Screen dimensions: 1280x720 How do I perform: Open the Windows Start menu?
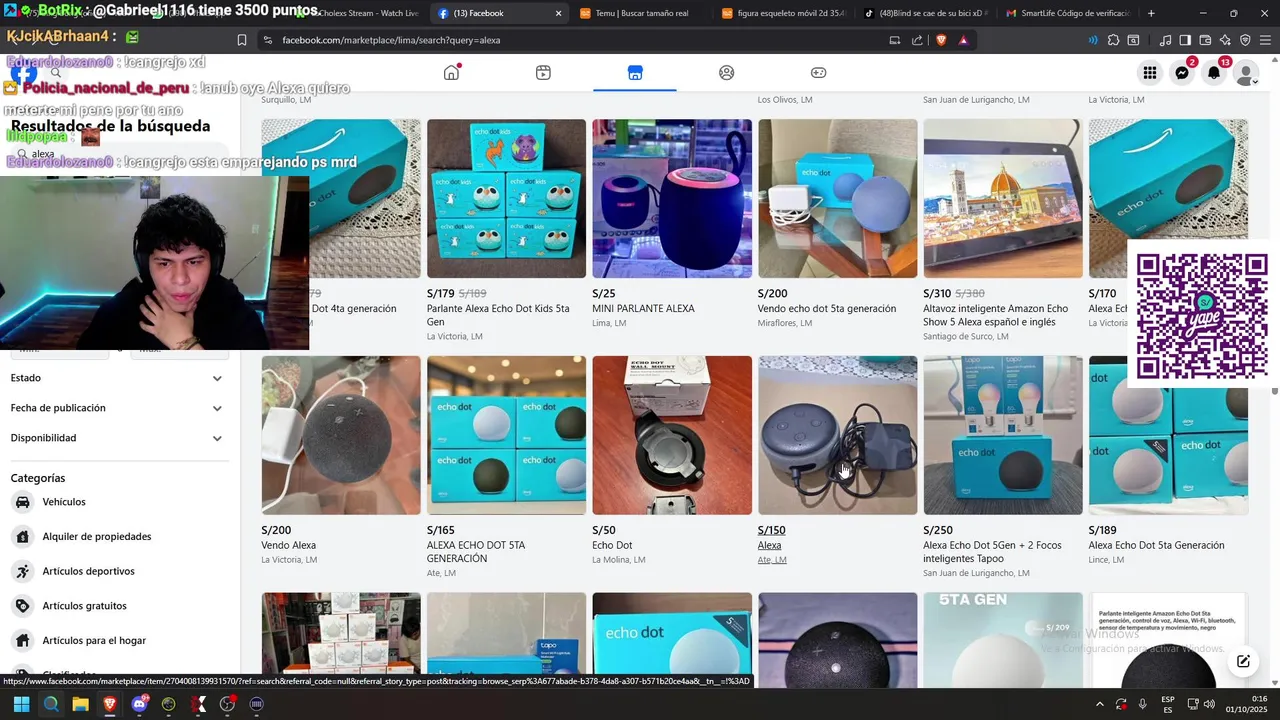[21, 704]
